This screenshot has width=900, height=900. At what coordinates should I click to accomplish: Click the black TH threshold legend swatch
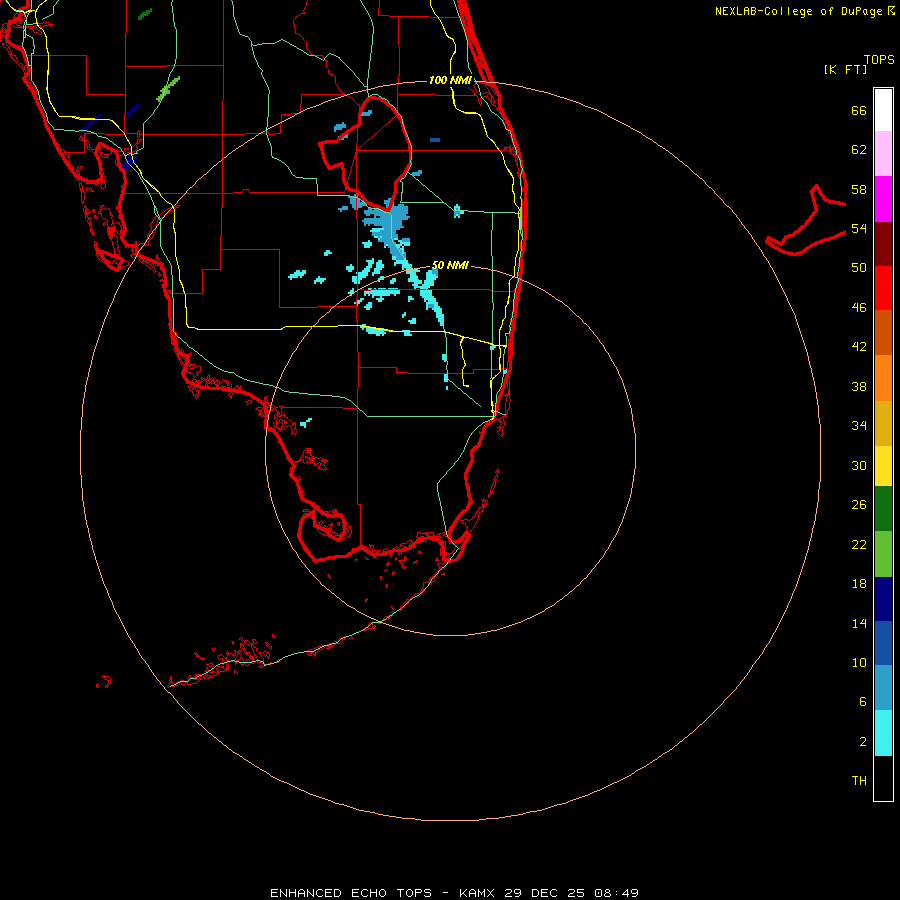click(x=883, y=778)
